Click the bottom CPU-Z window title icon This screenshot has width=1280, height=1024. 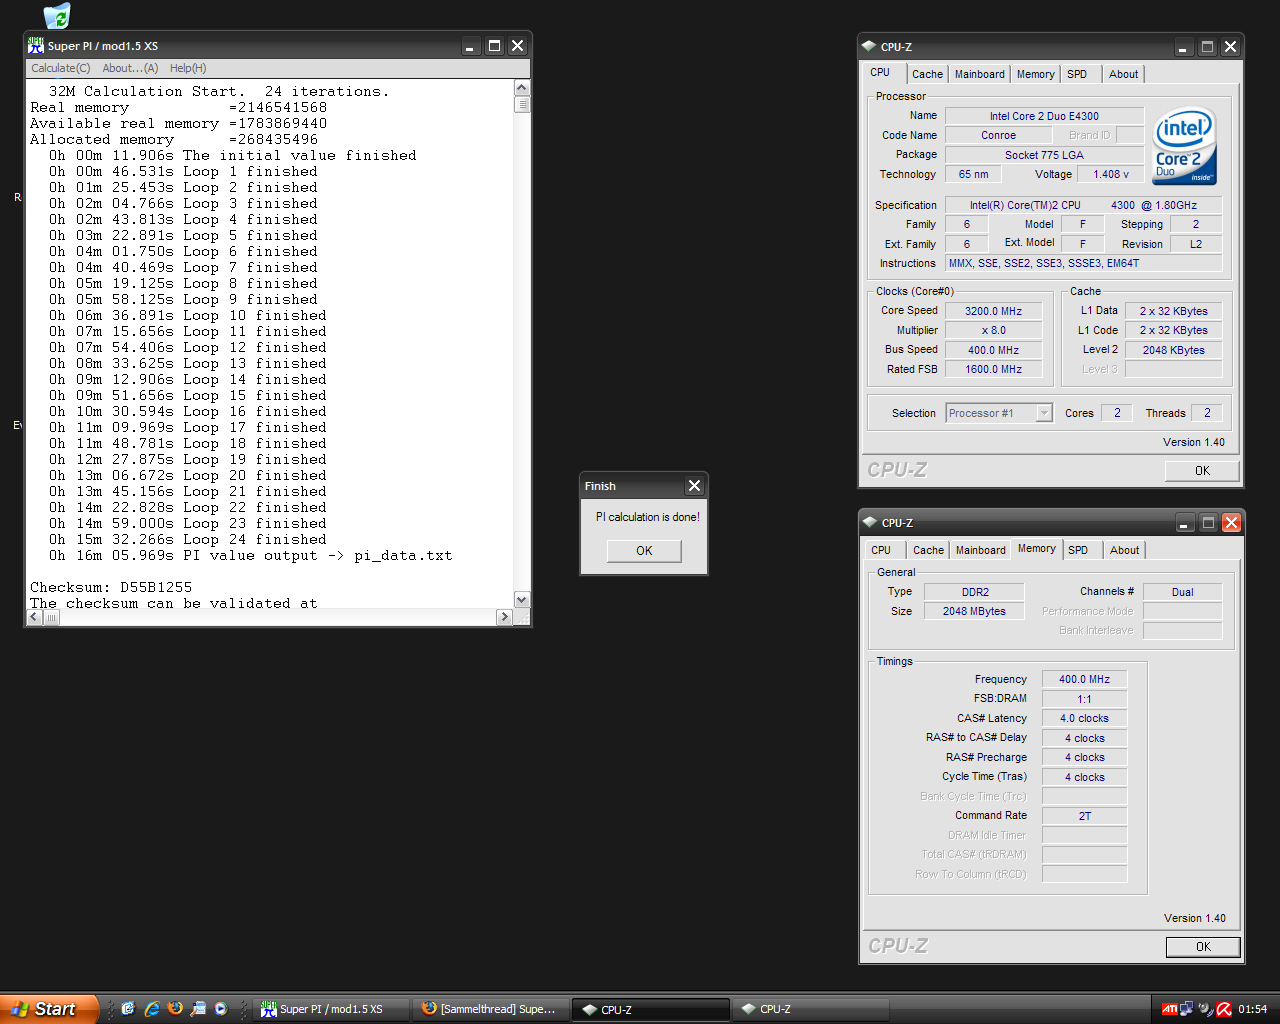[x=870, y=522]
